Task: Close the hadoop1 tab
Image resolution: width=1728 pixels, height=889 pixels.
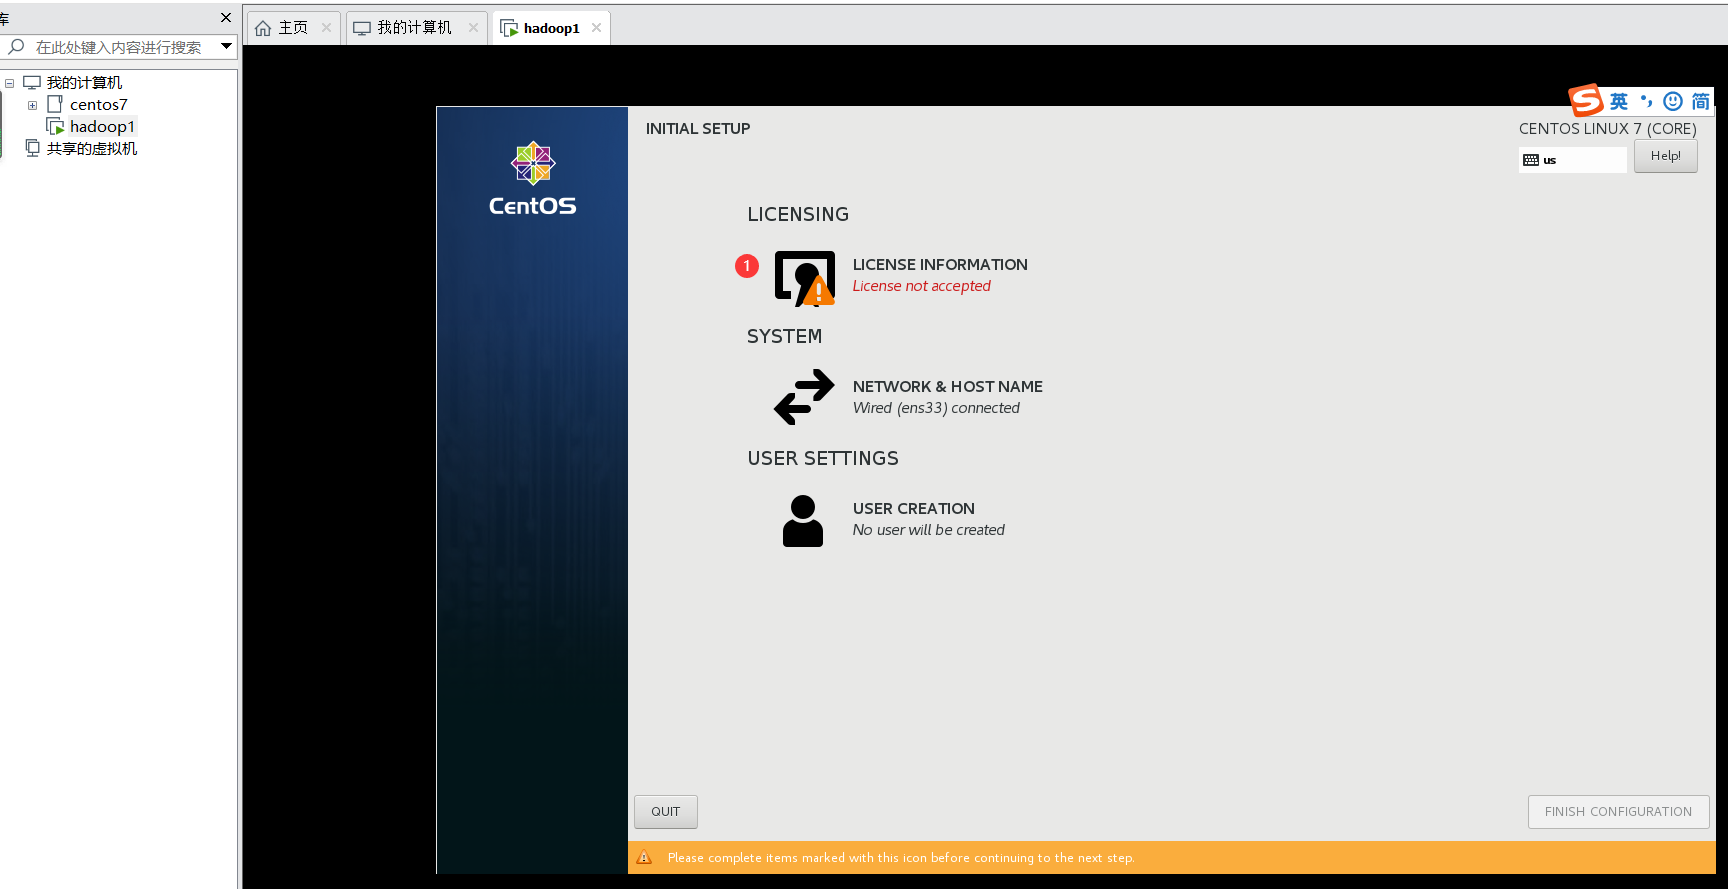Action: [596, 28]
